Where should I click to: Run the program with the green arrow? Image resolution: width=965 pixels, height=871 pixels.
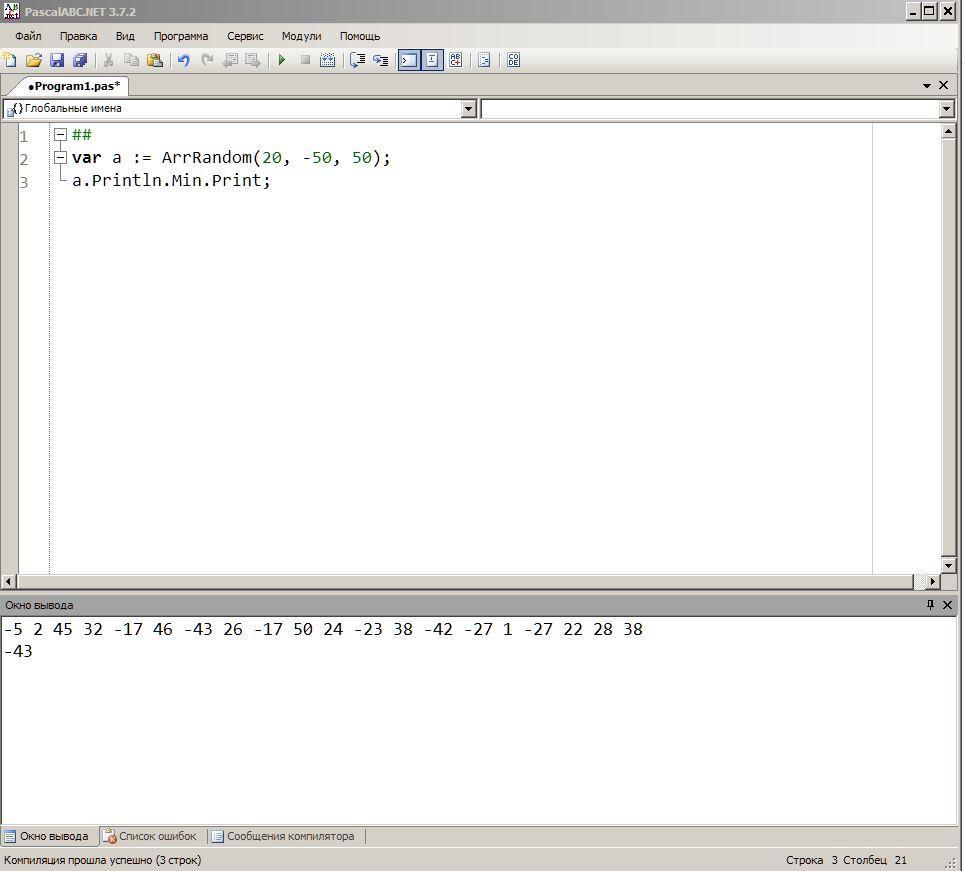(282, 60)
